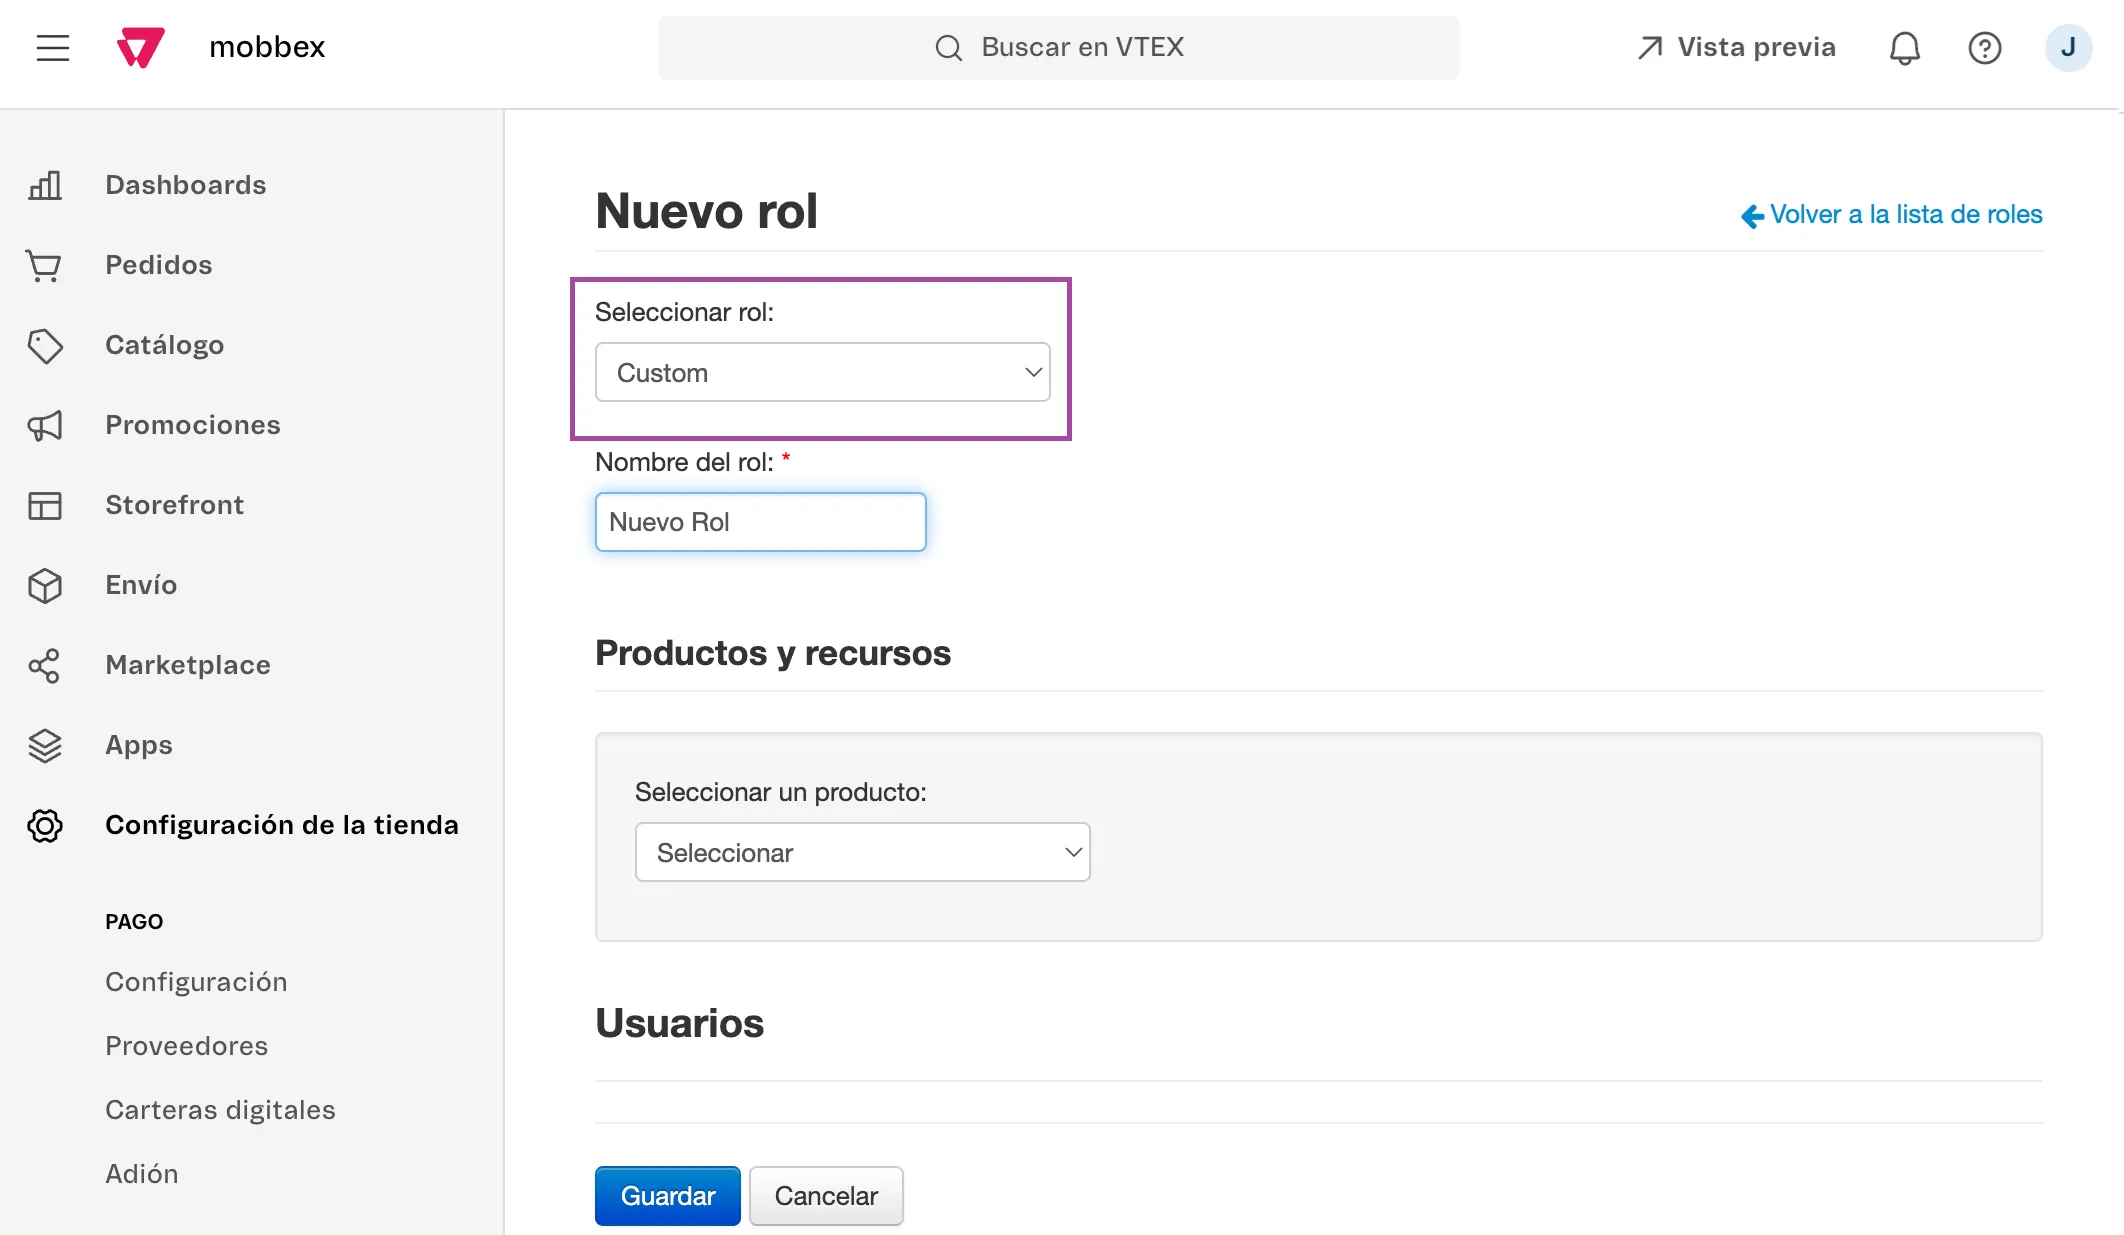2124x1235 pixels.
Task: Open Apps in the sidebar
Action: coord(139,745)
